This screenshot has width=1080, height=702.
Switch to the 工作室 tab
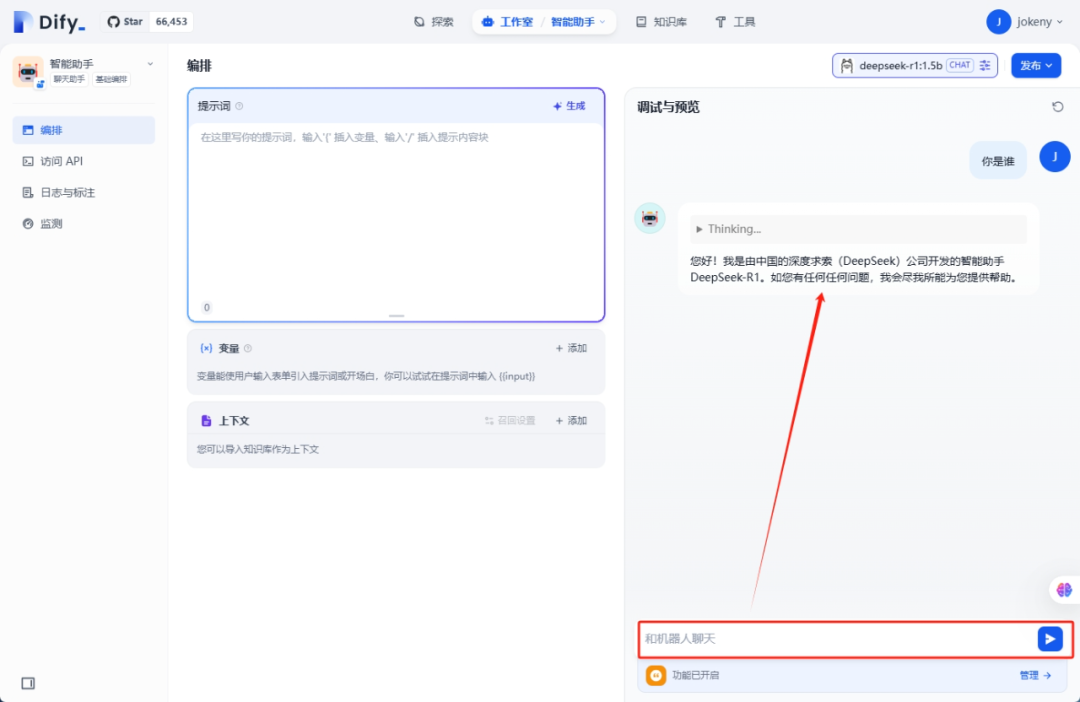(508, 22)
